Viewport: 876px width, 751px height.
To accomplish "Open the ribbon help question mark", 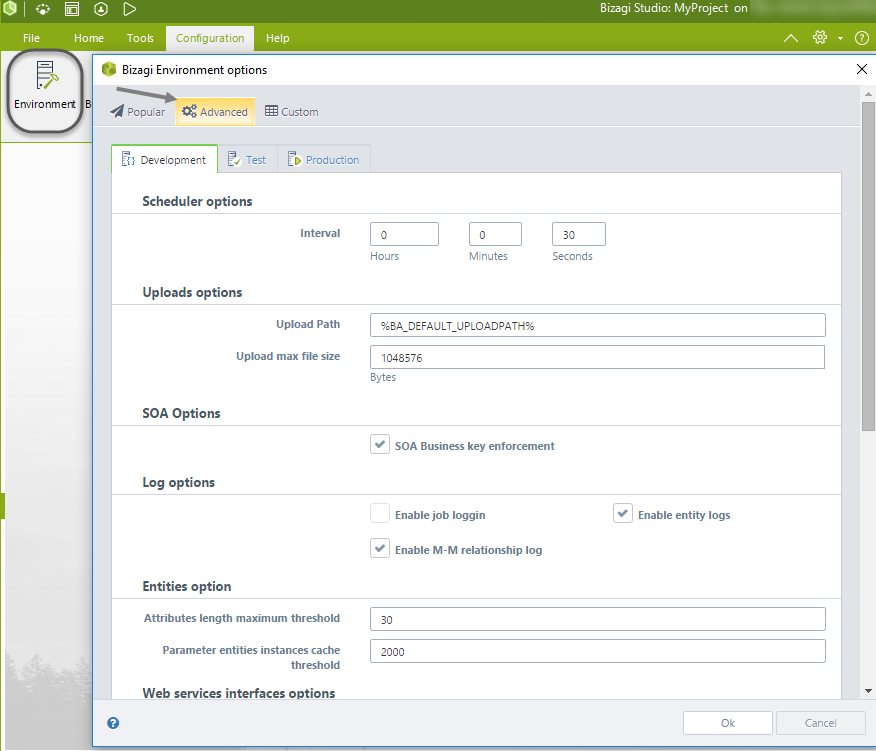I will point(861,38).
